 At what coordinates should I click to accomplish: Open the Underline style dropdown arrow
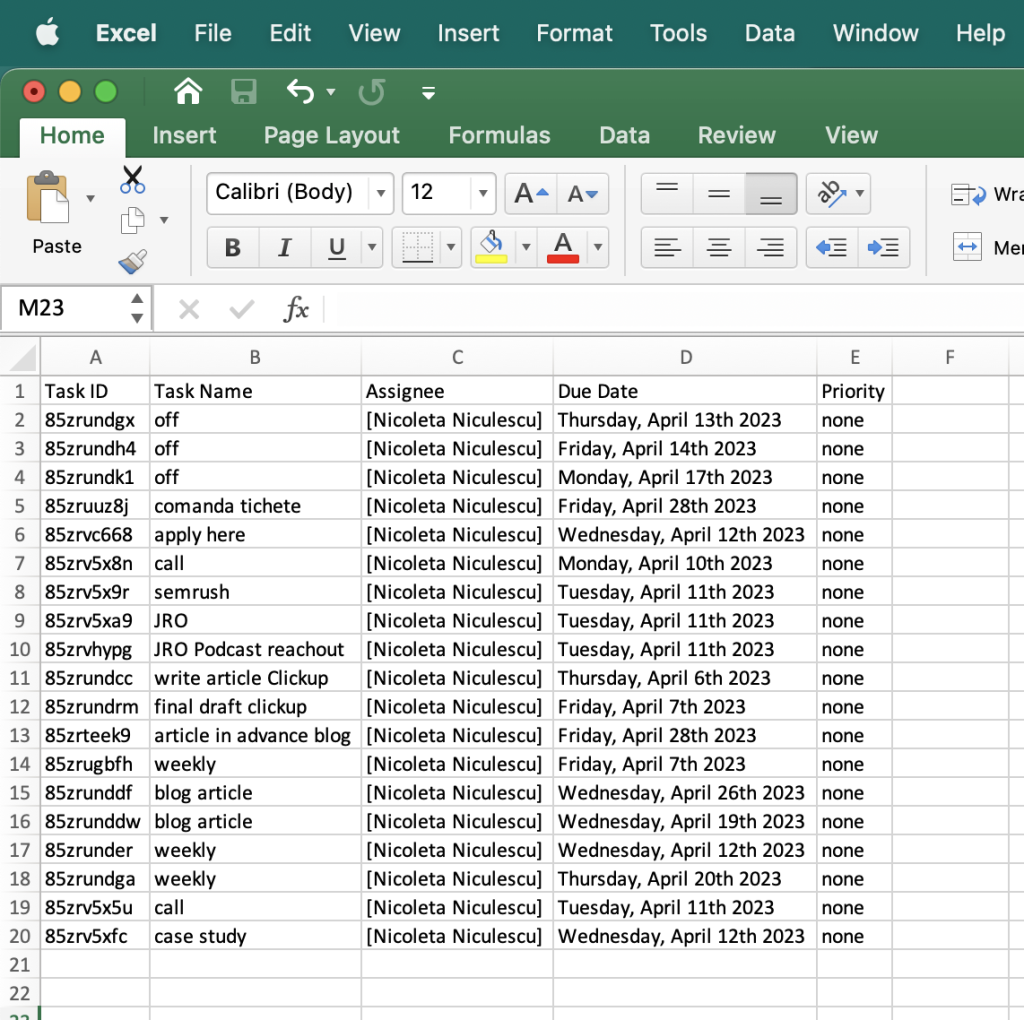pos(372,247)
